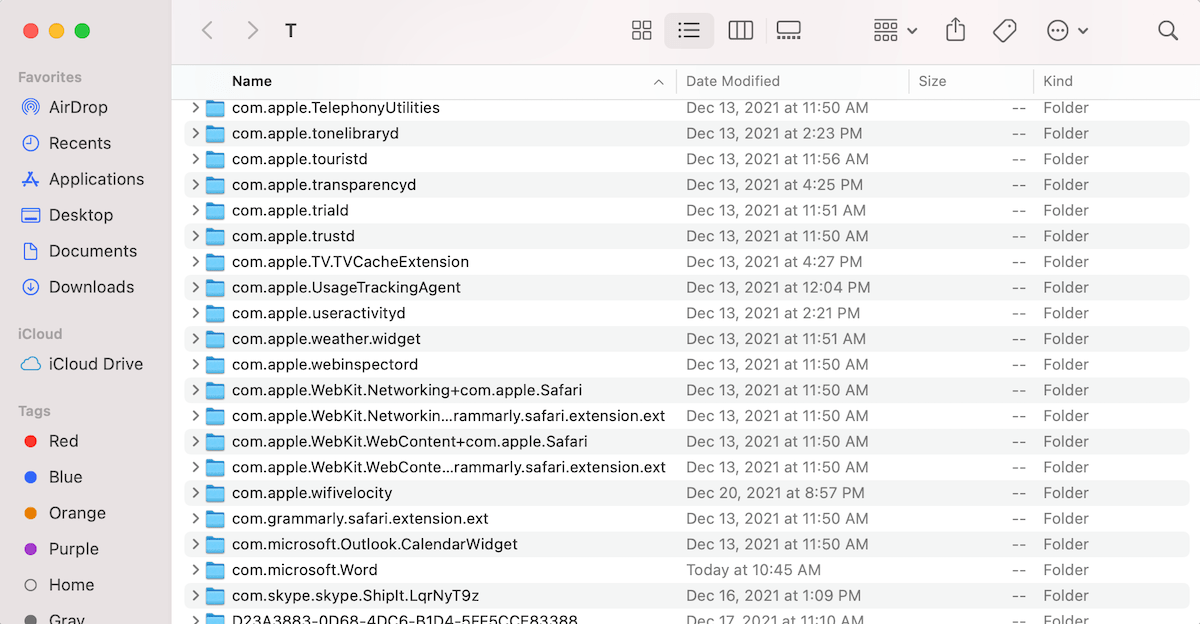Select the Blue tag
Screen dimensions: 1200x624
65,477
